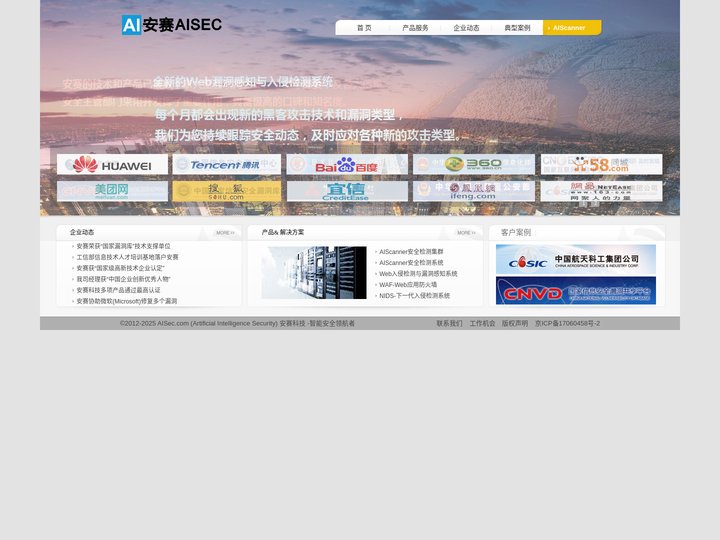Open WAF-Web应用防火墙 link
The image size is (720, 540).
pos(408,285)
